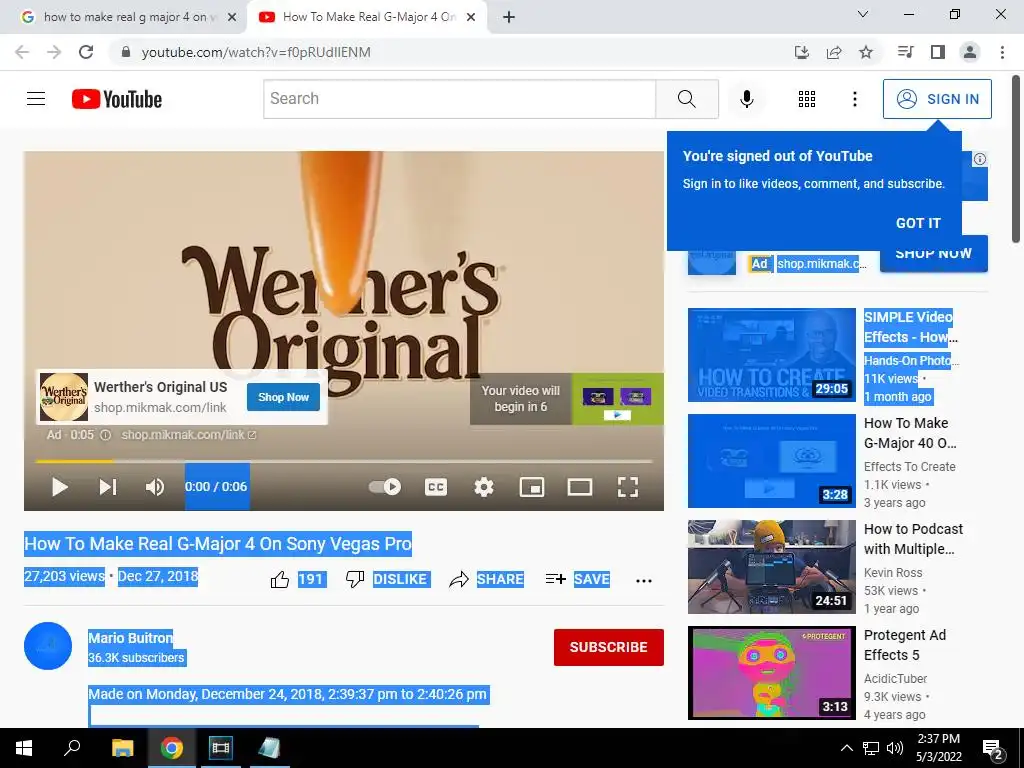Skip to the next video
Screen dimensions: 1024x768
(x=108, y=487)
